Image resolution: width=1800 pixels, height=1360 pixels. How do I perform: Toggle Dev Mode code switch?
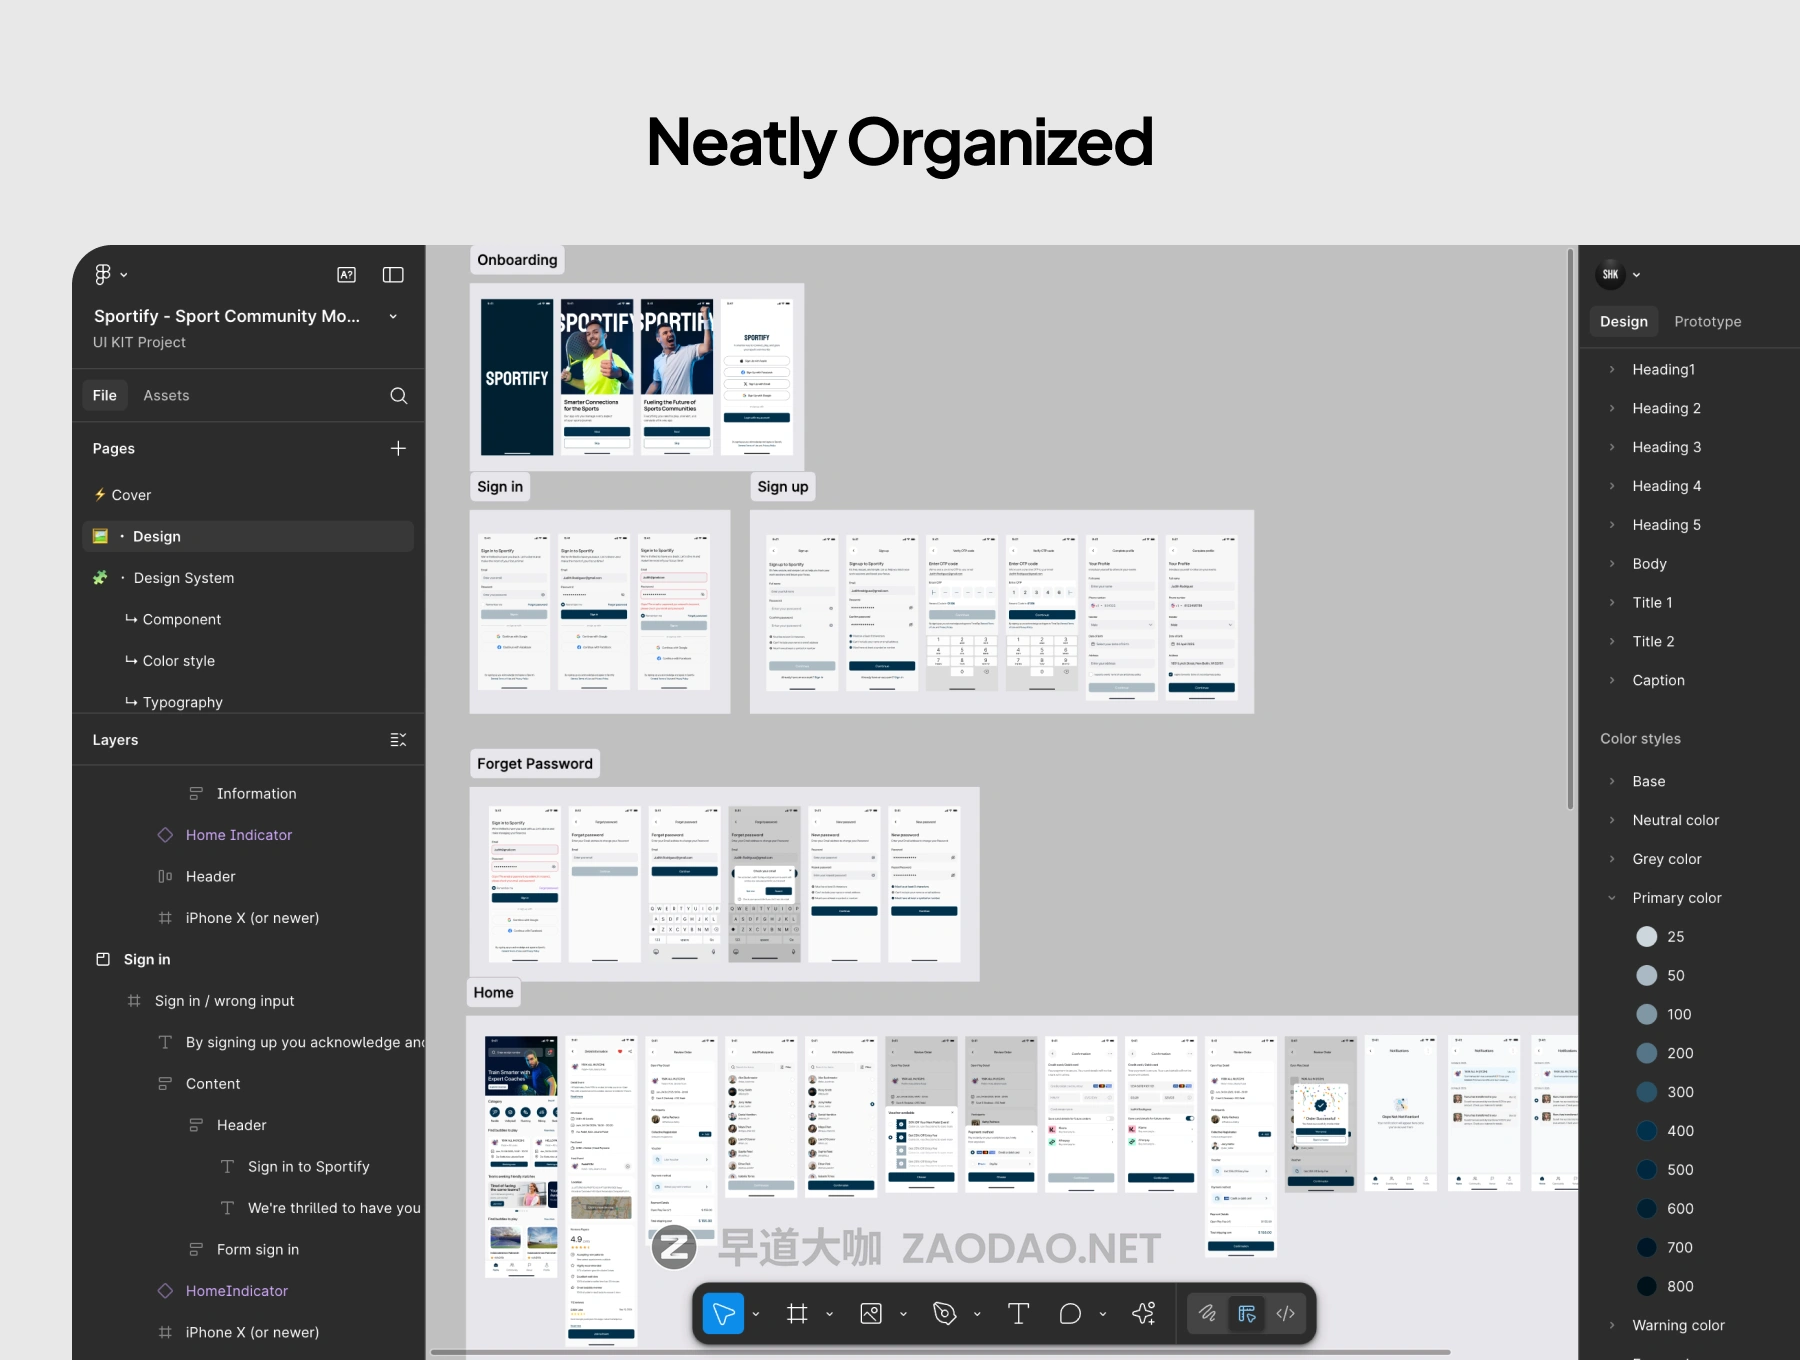tap(1286, 1314)
